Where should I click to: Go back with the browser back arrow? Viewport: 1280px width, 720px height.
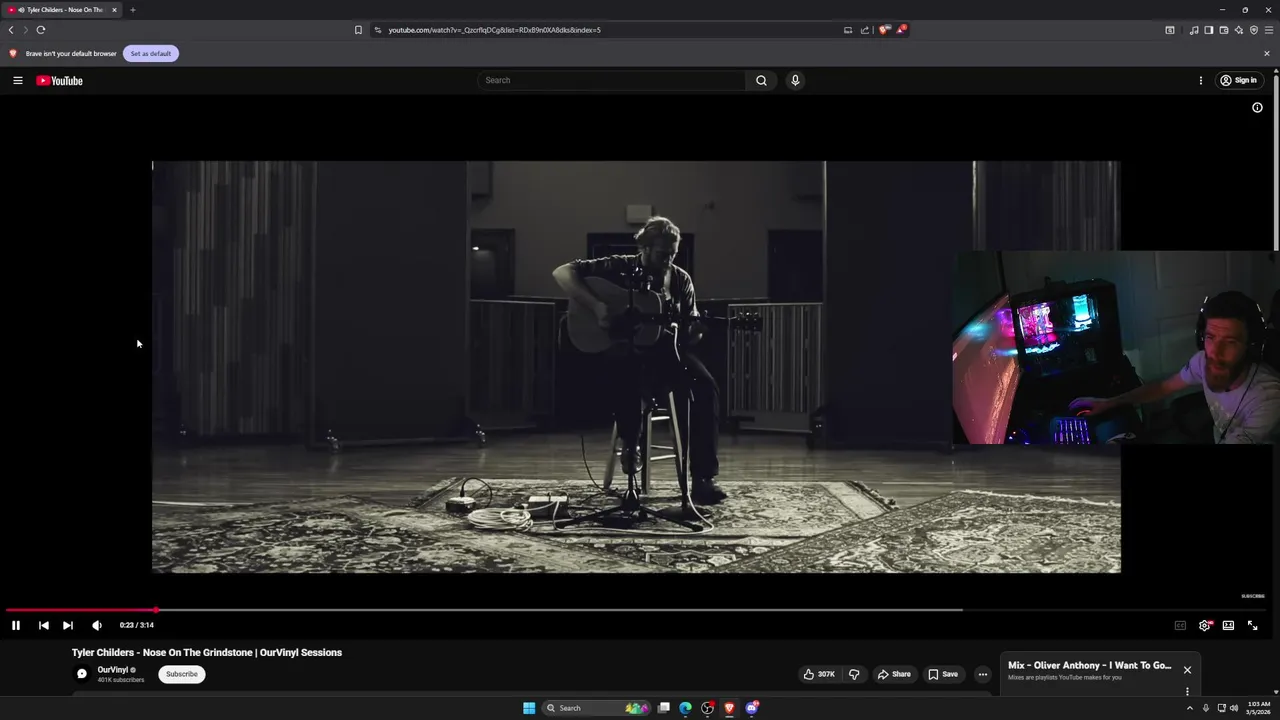point(11,30)
